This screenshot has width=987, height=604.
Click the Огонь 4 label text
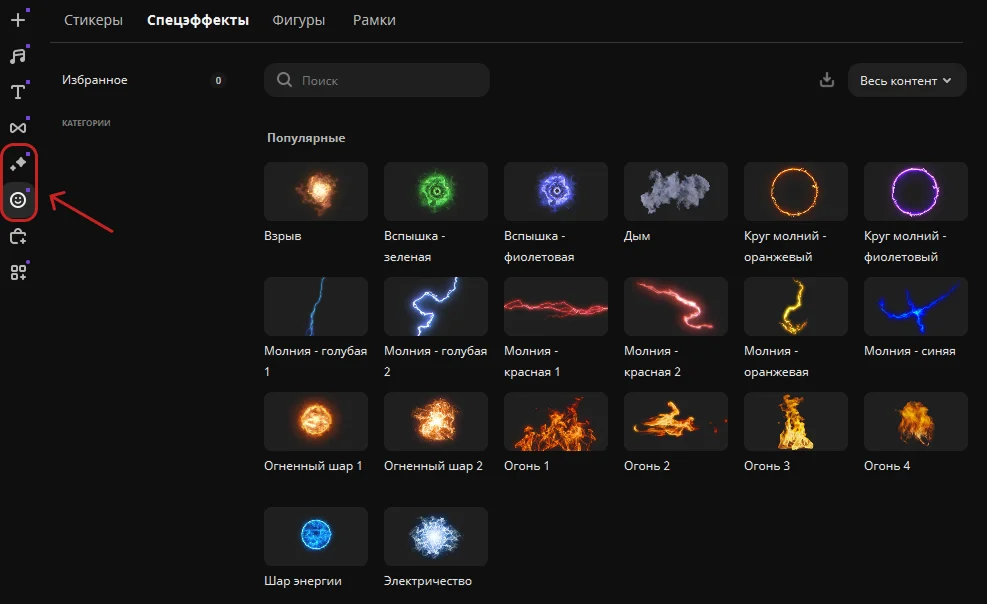coord(887,466)
